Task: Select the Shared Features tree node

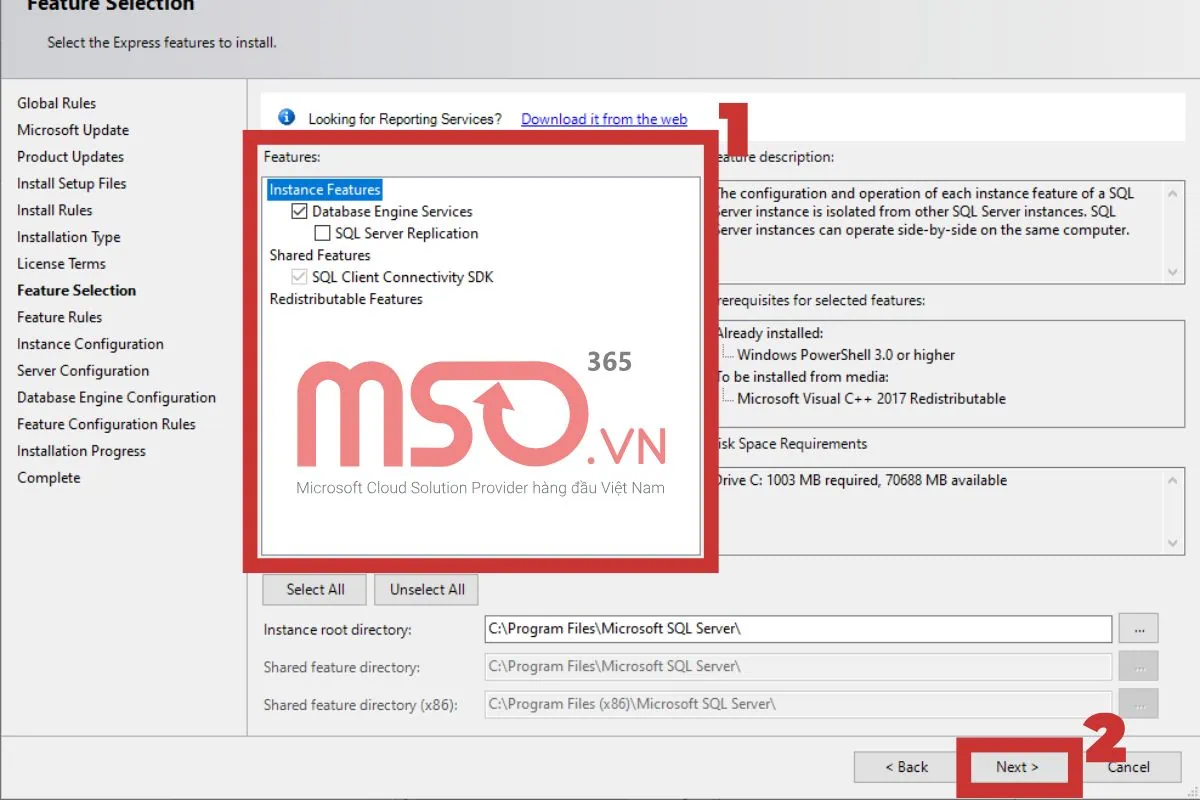Action: (x=319, y=255)
